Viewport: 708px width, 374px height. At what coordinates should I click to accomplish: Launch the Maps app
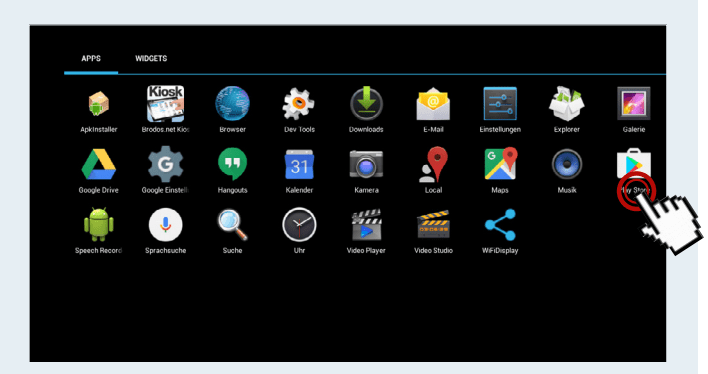500,164
